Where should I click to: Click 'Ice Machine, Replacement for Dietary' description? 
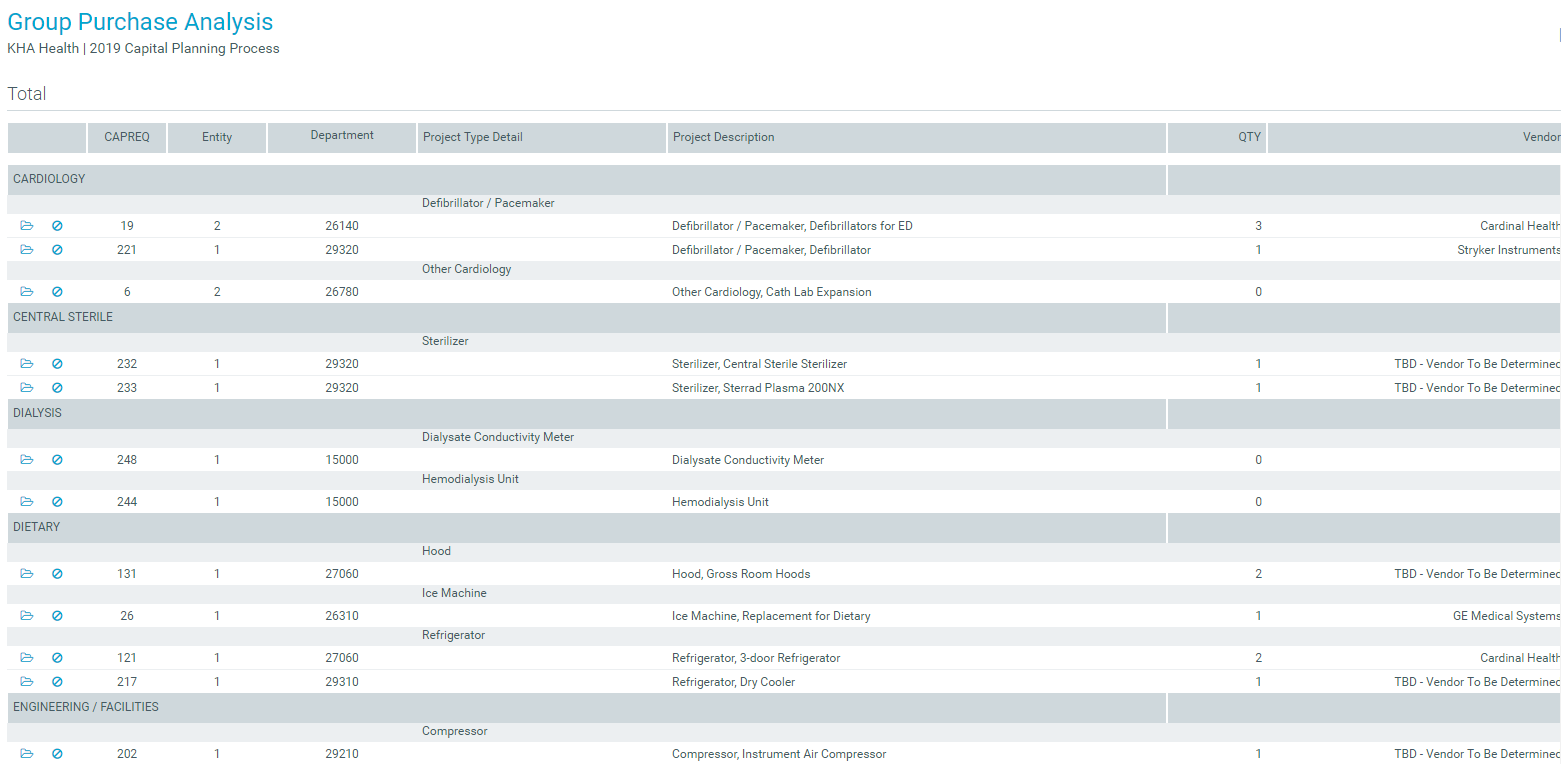(x=771, y=616)
